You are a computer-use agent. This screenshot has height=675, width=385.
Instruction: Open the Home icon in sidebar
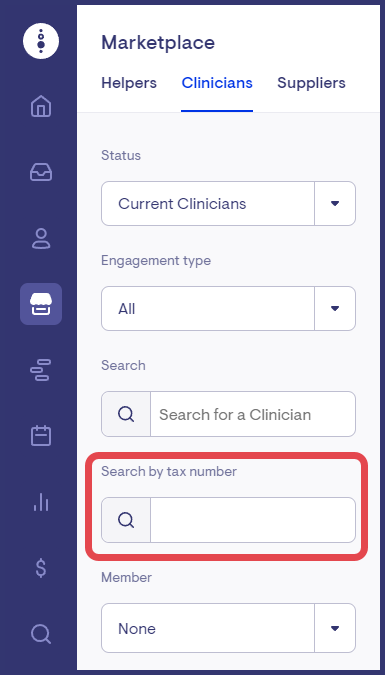coord(41,106)
